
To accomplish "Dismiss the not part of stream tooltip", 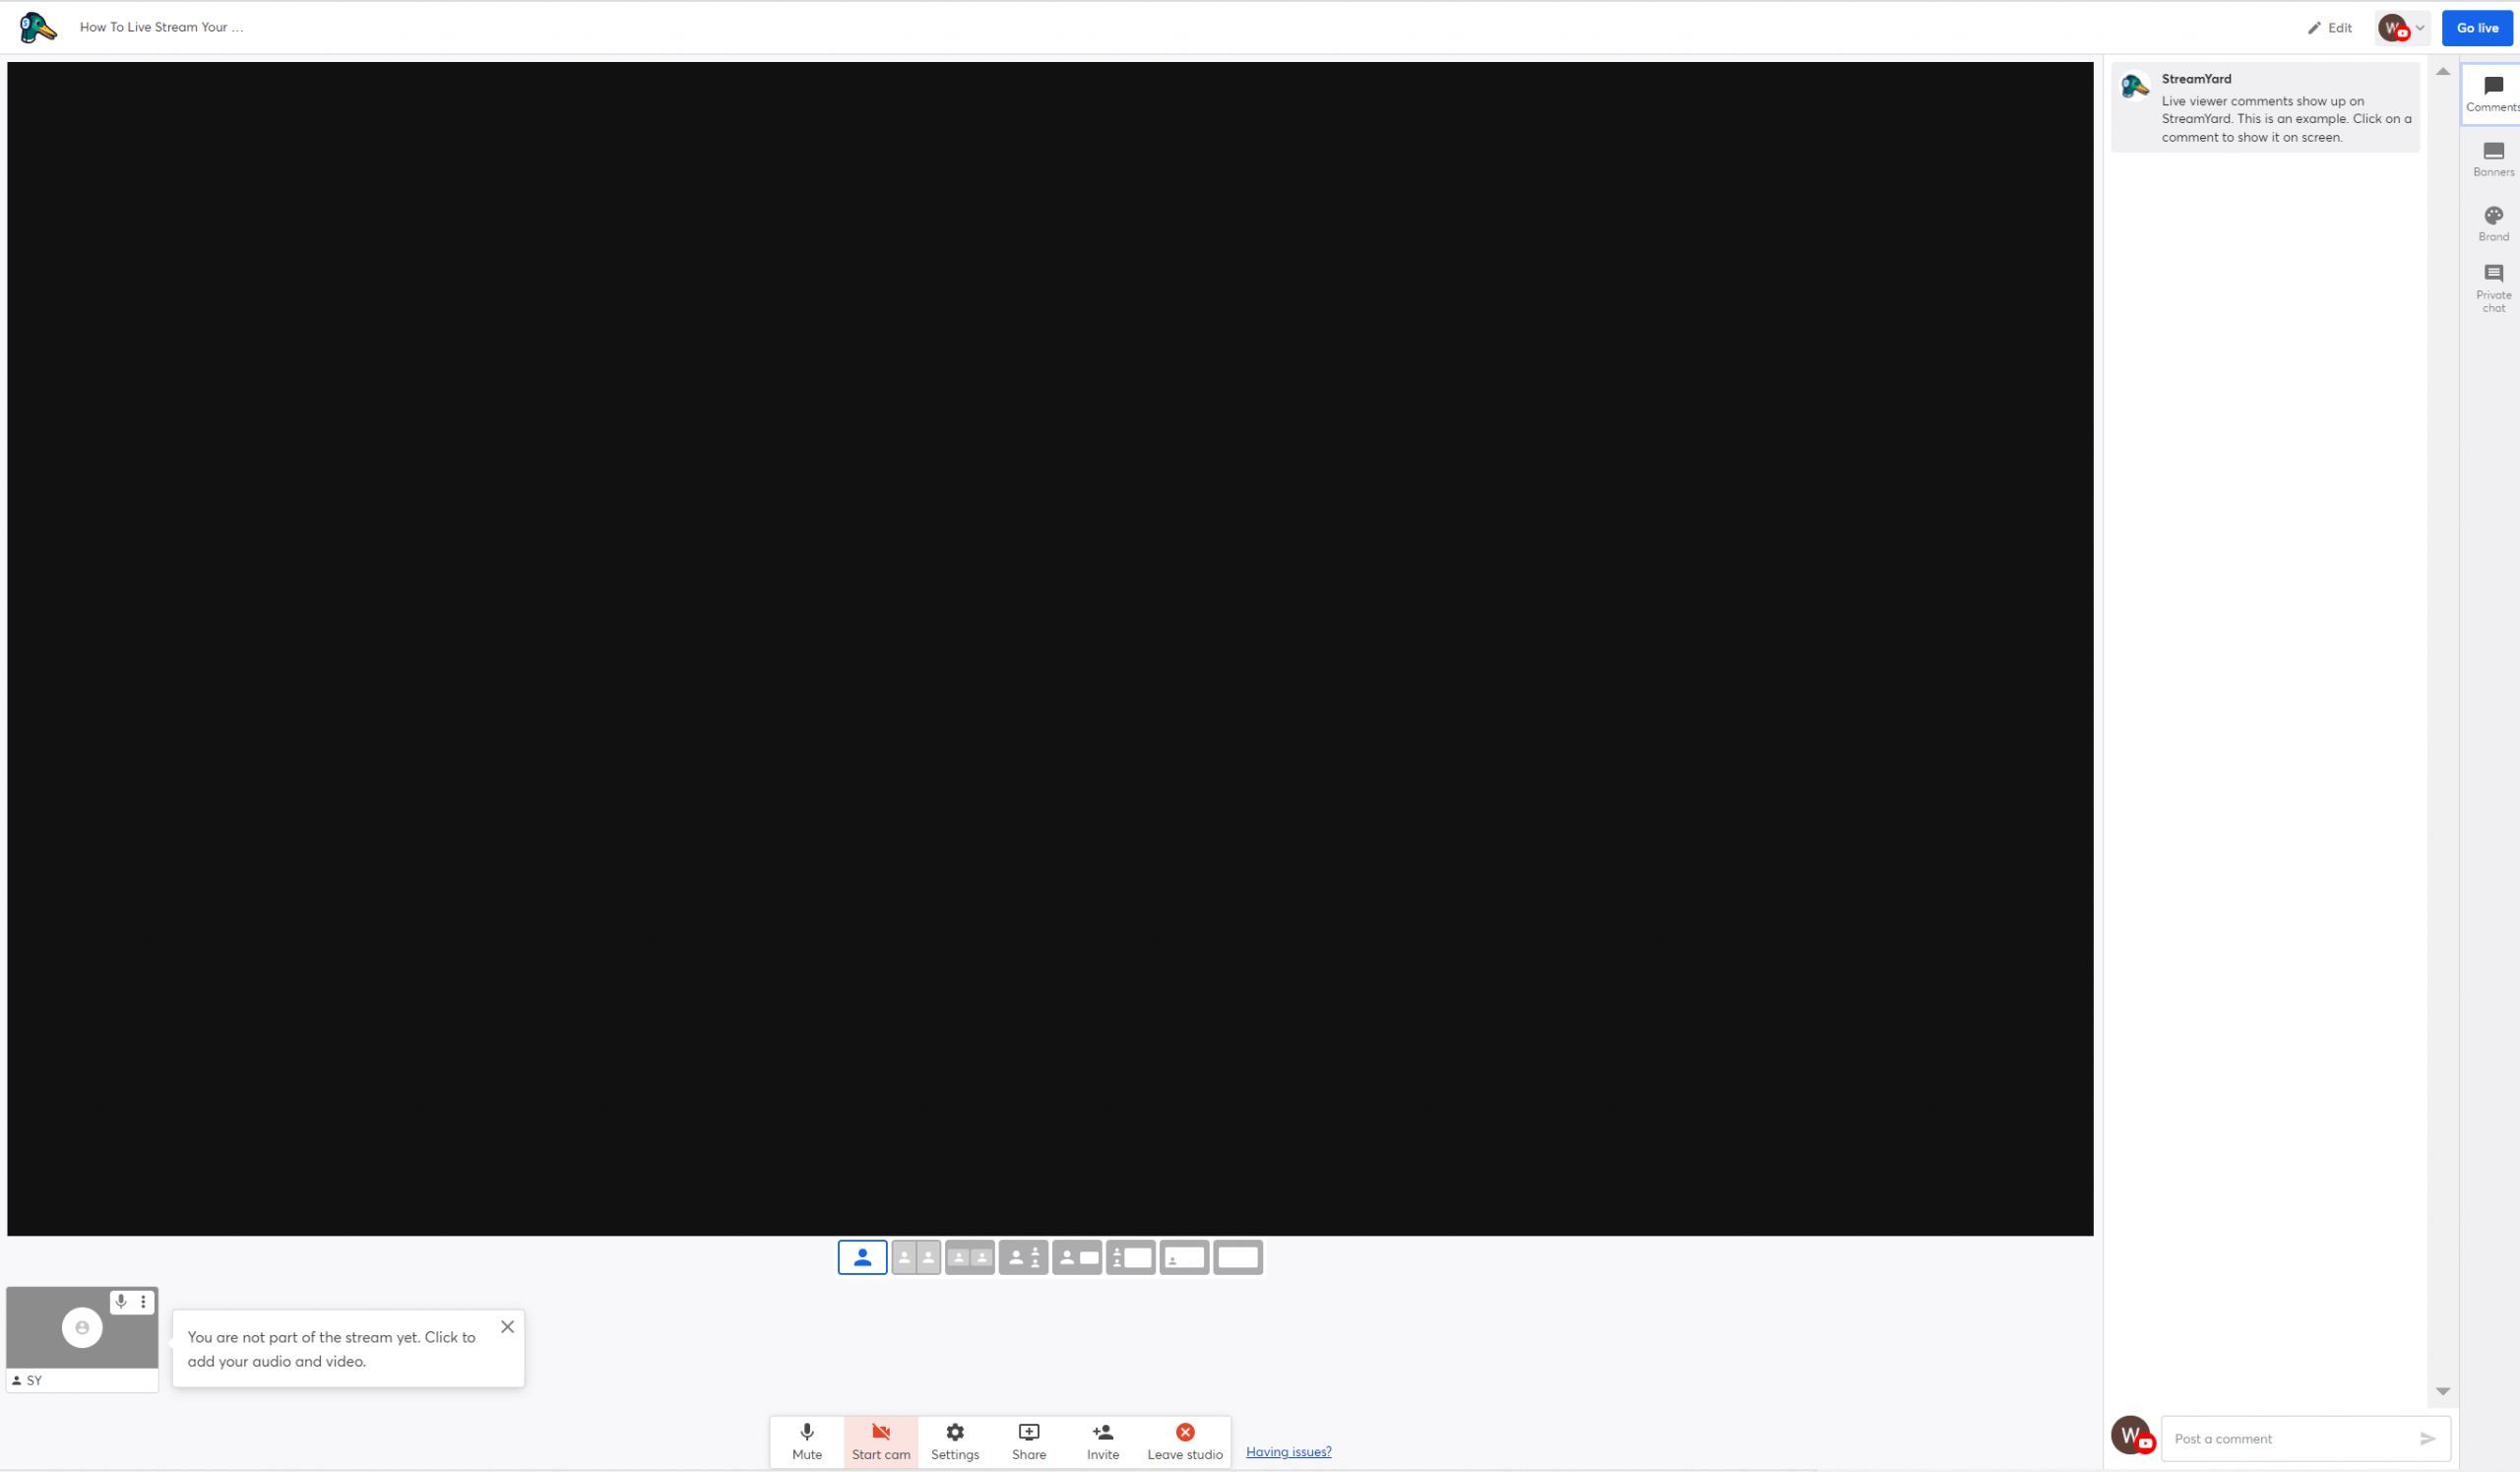I will (x=507, y=1327).
